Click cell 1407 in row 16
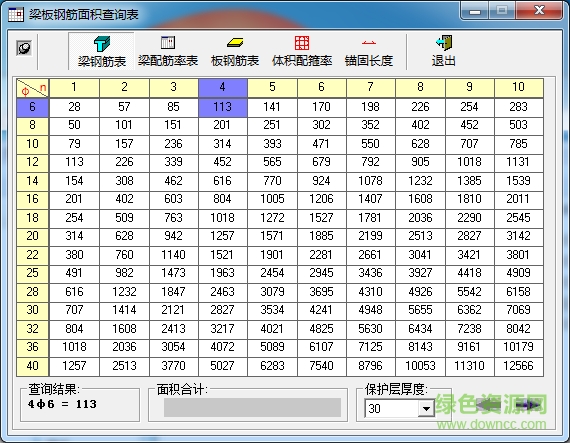570x443 pixels. (370, 200)
